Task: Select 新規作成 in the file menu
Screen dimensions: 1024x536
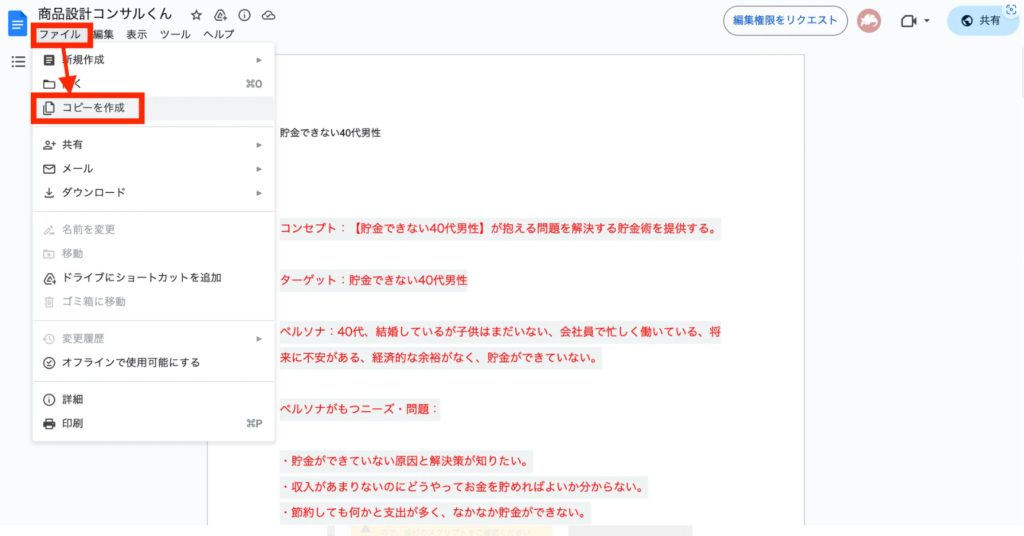Action: tap(153, 60)
